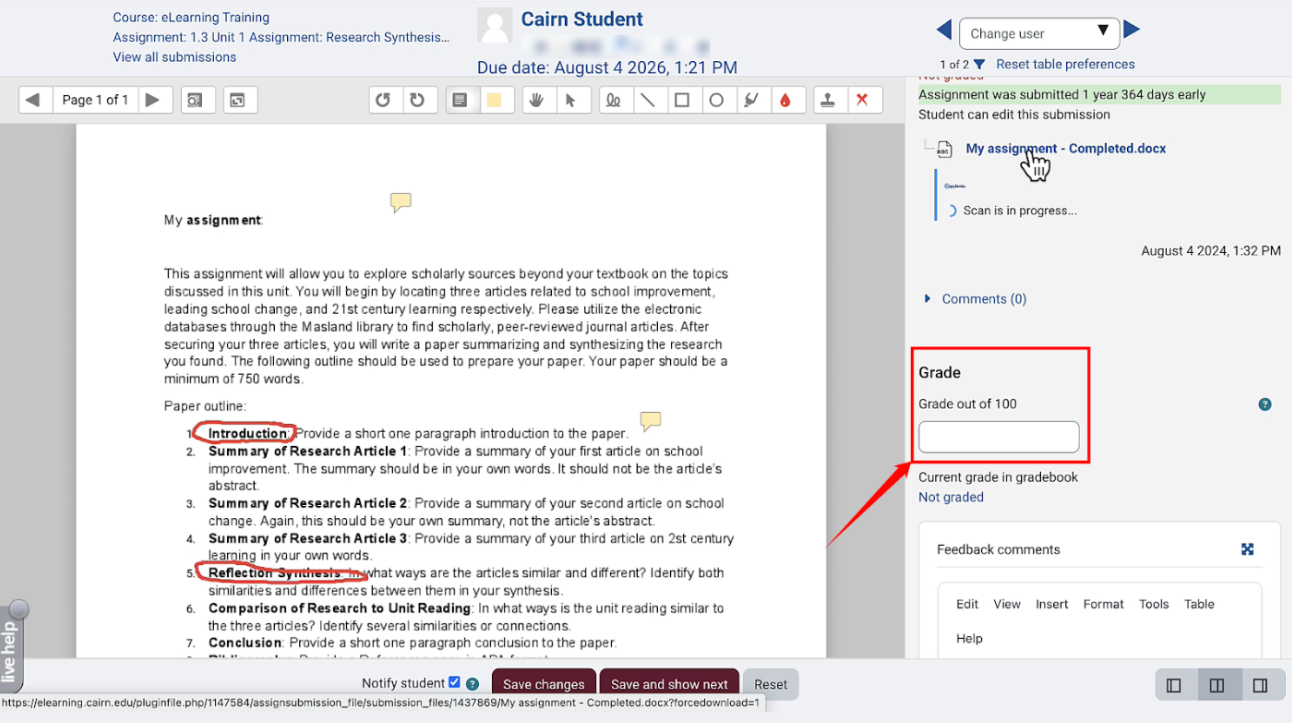Open the Help menu in feedback editor
This screenshot has height=723, width=1292.
click(x=969, y=639)
